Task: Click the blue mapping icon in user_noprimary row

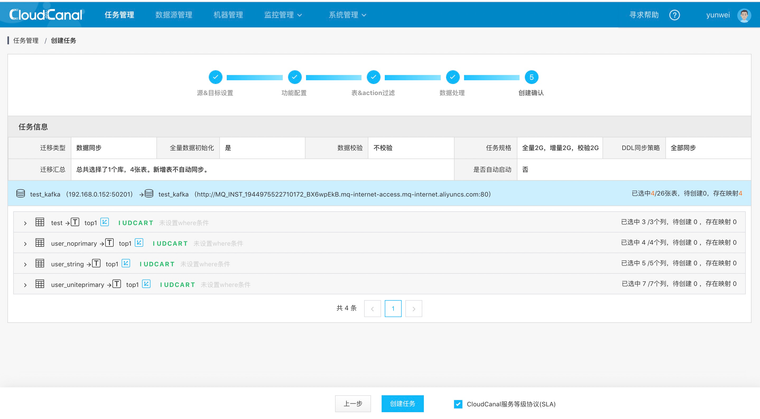Action: click(x=139, y=242)
